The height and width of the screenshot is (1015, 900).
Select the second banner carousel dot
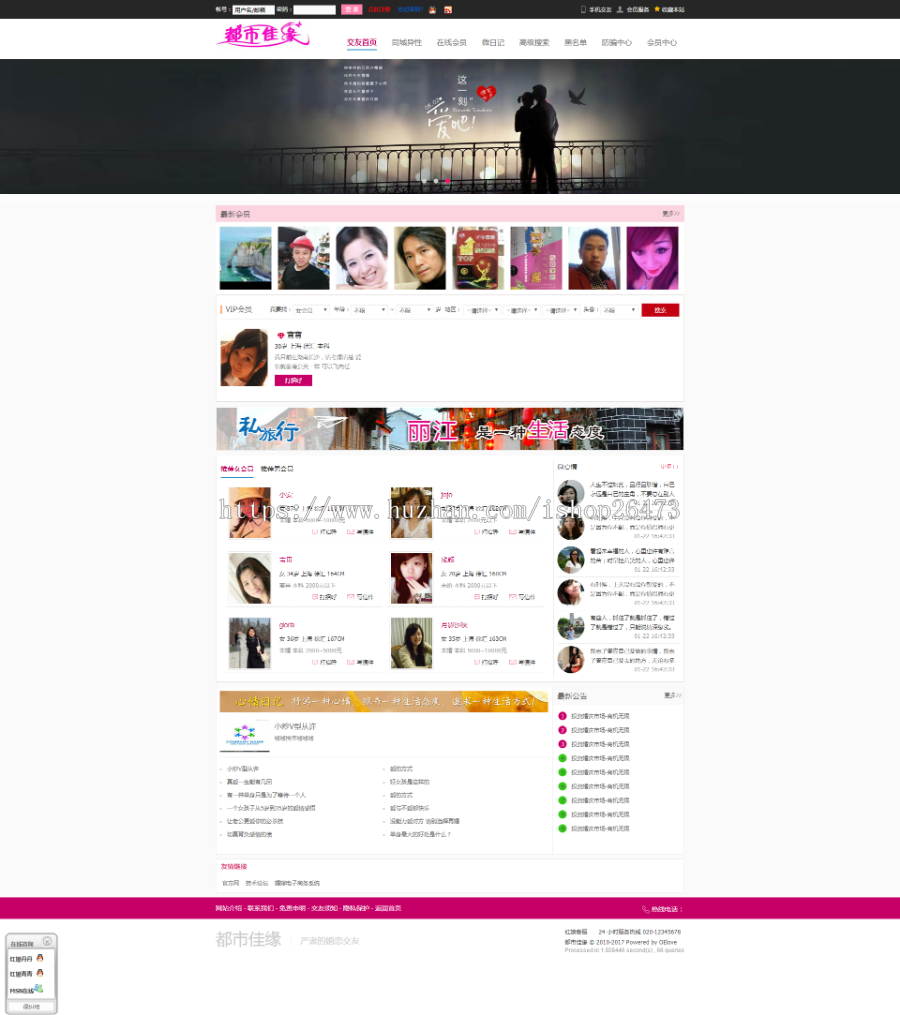pyautogui.click(x=436, y=181)
